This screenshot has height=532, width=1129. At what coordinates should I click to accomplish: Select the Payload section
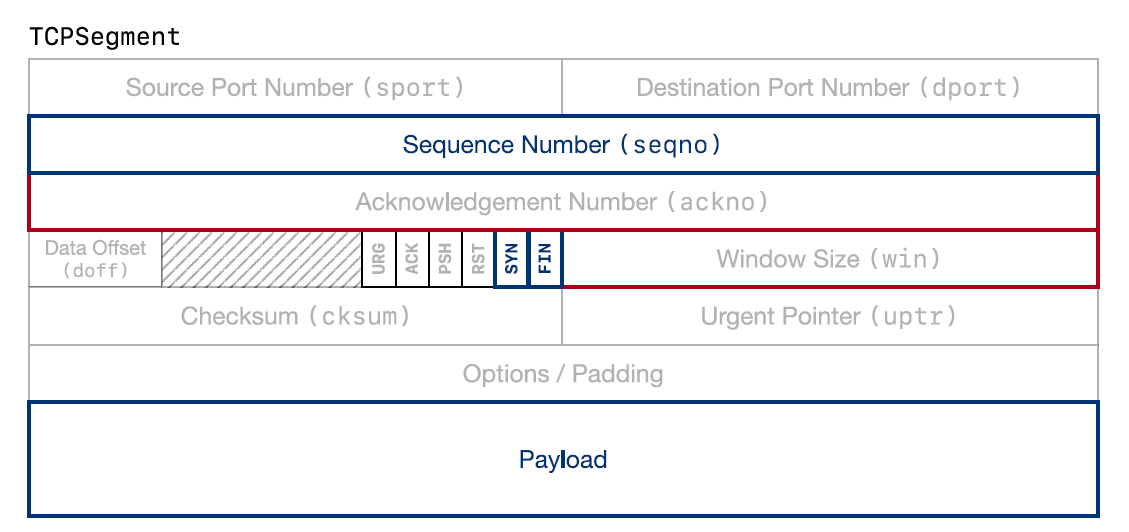[562, 460]
